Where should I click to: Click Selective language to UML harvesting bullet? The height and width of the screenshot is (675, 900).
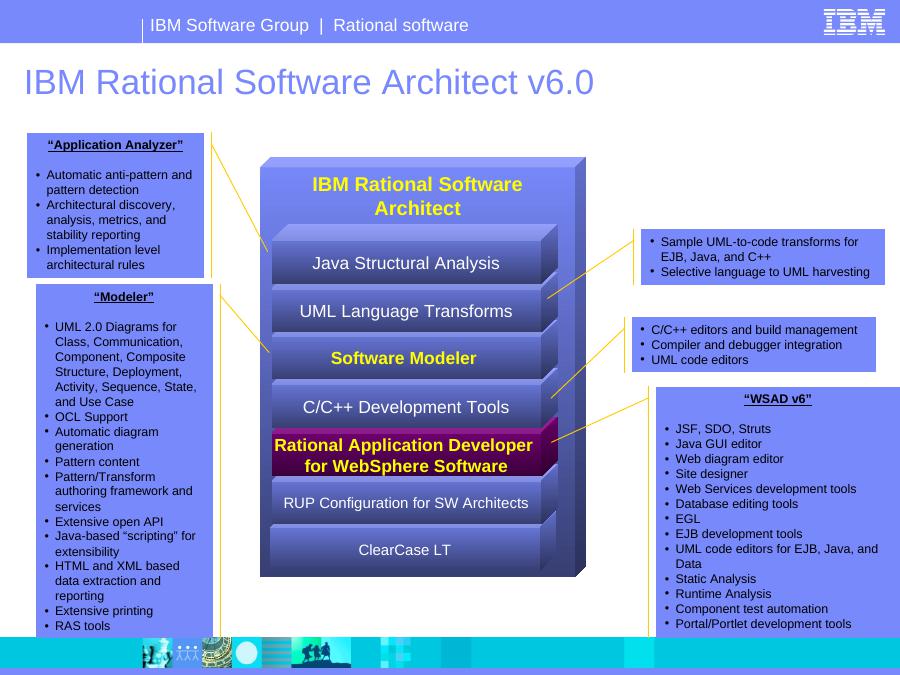[765, 272]
